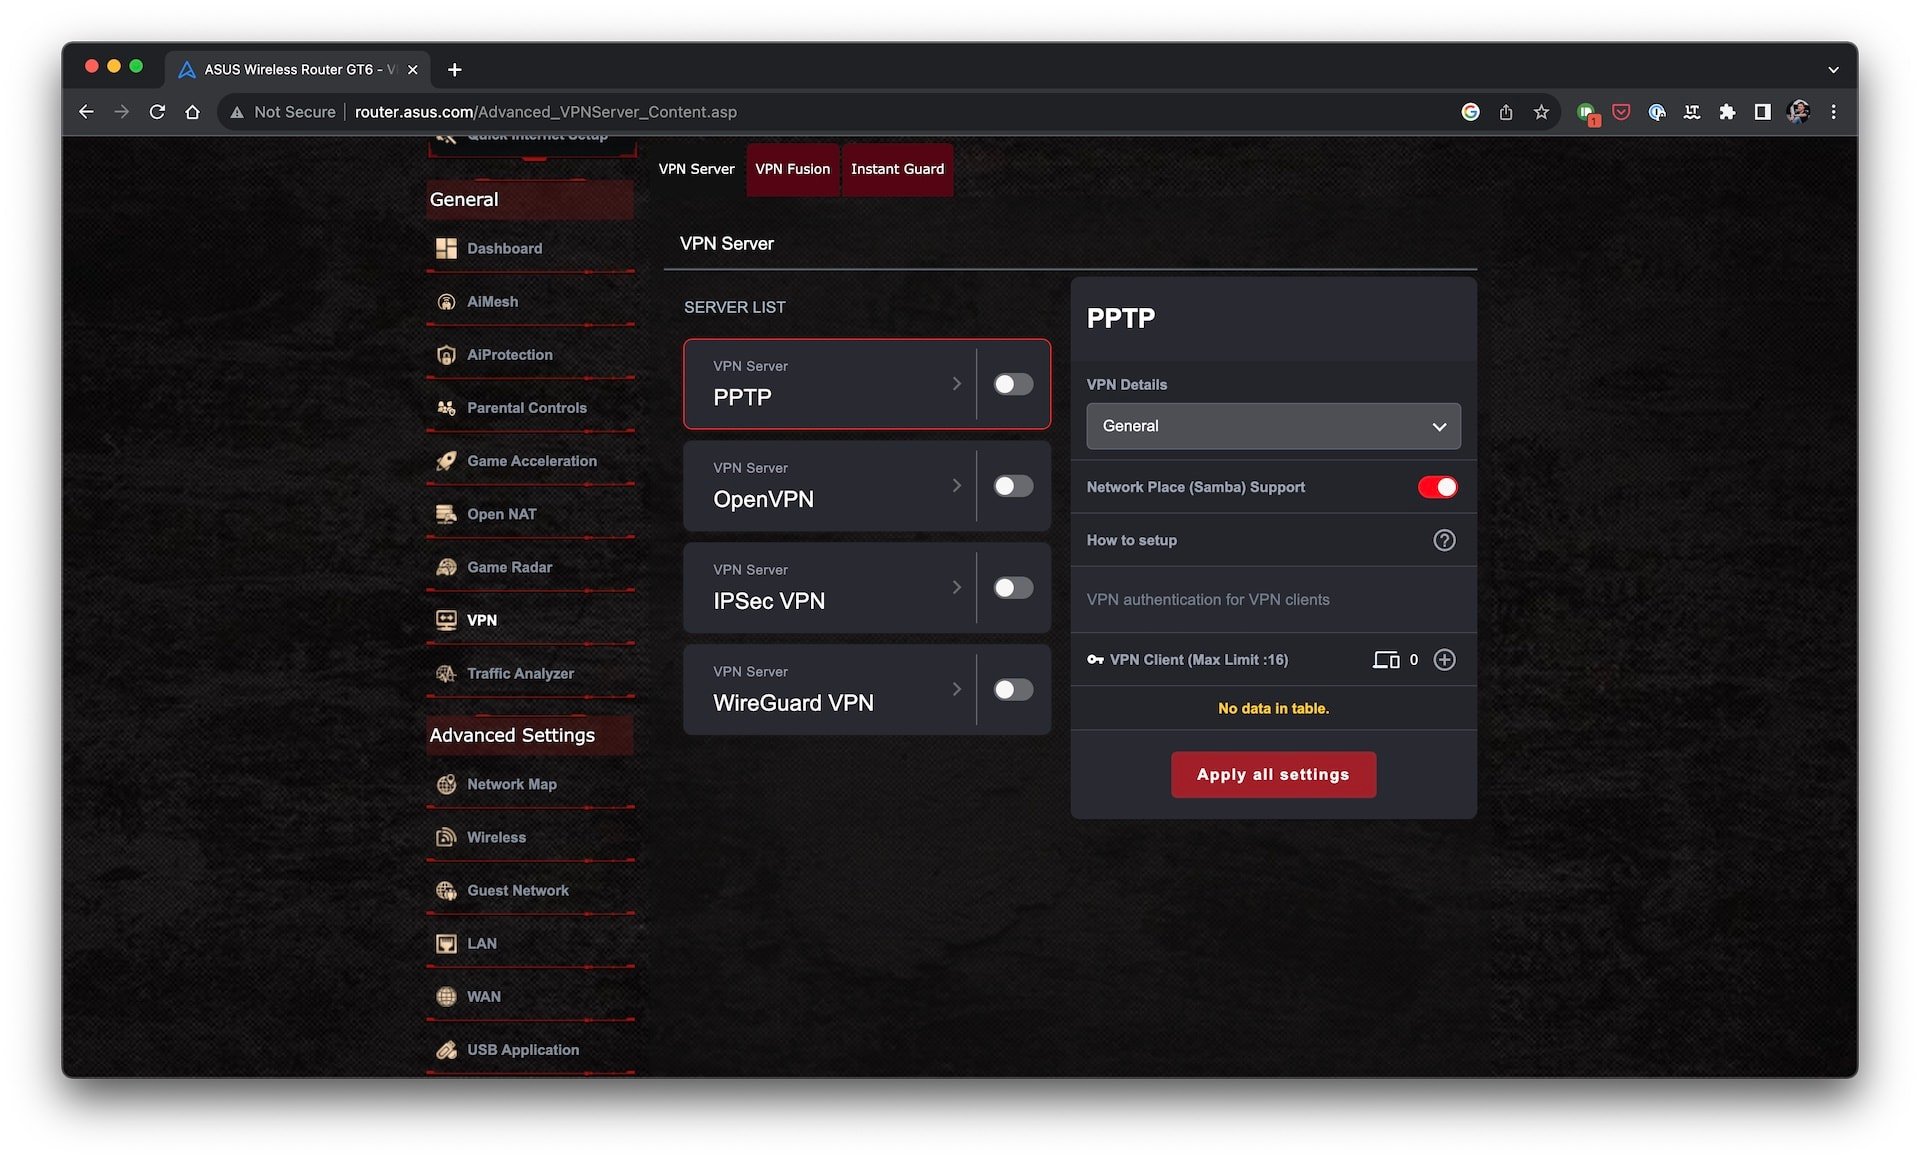Click the Dashboard sidebar icon

click(x=446, y=248)
